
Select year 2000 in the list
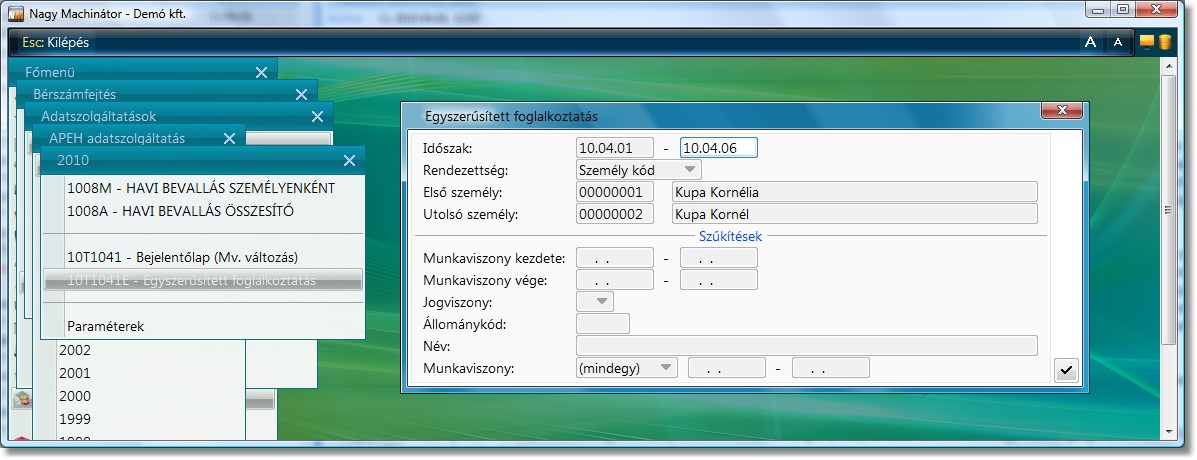(75, 396)
